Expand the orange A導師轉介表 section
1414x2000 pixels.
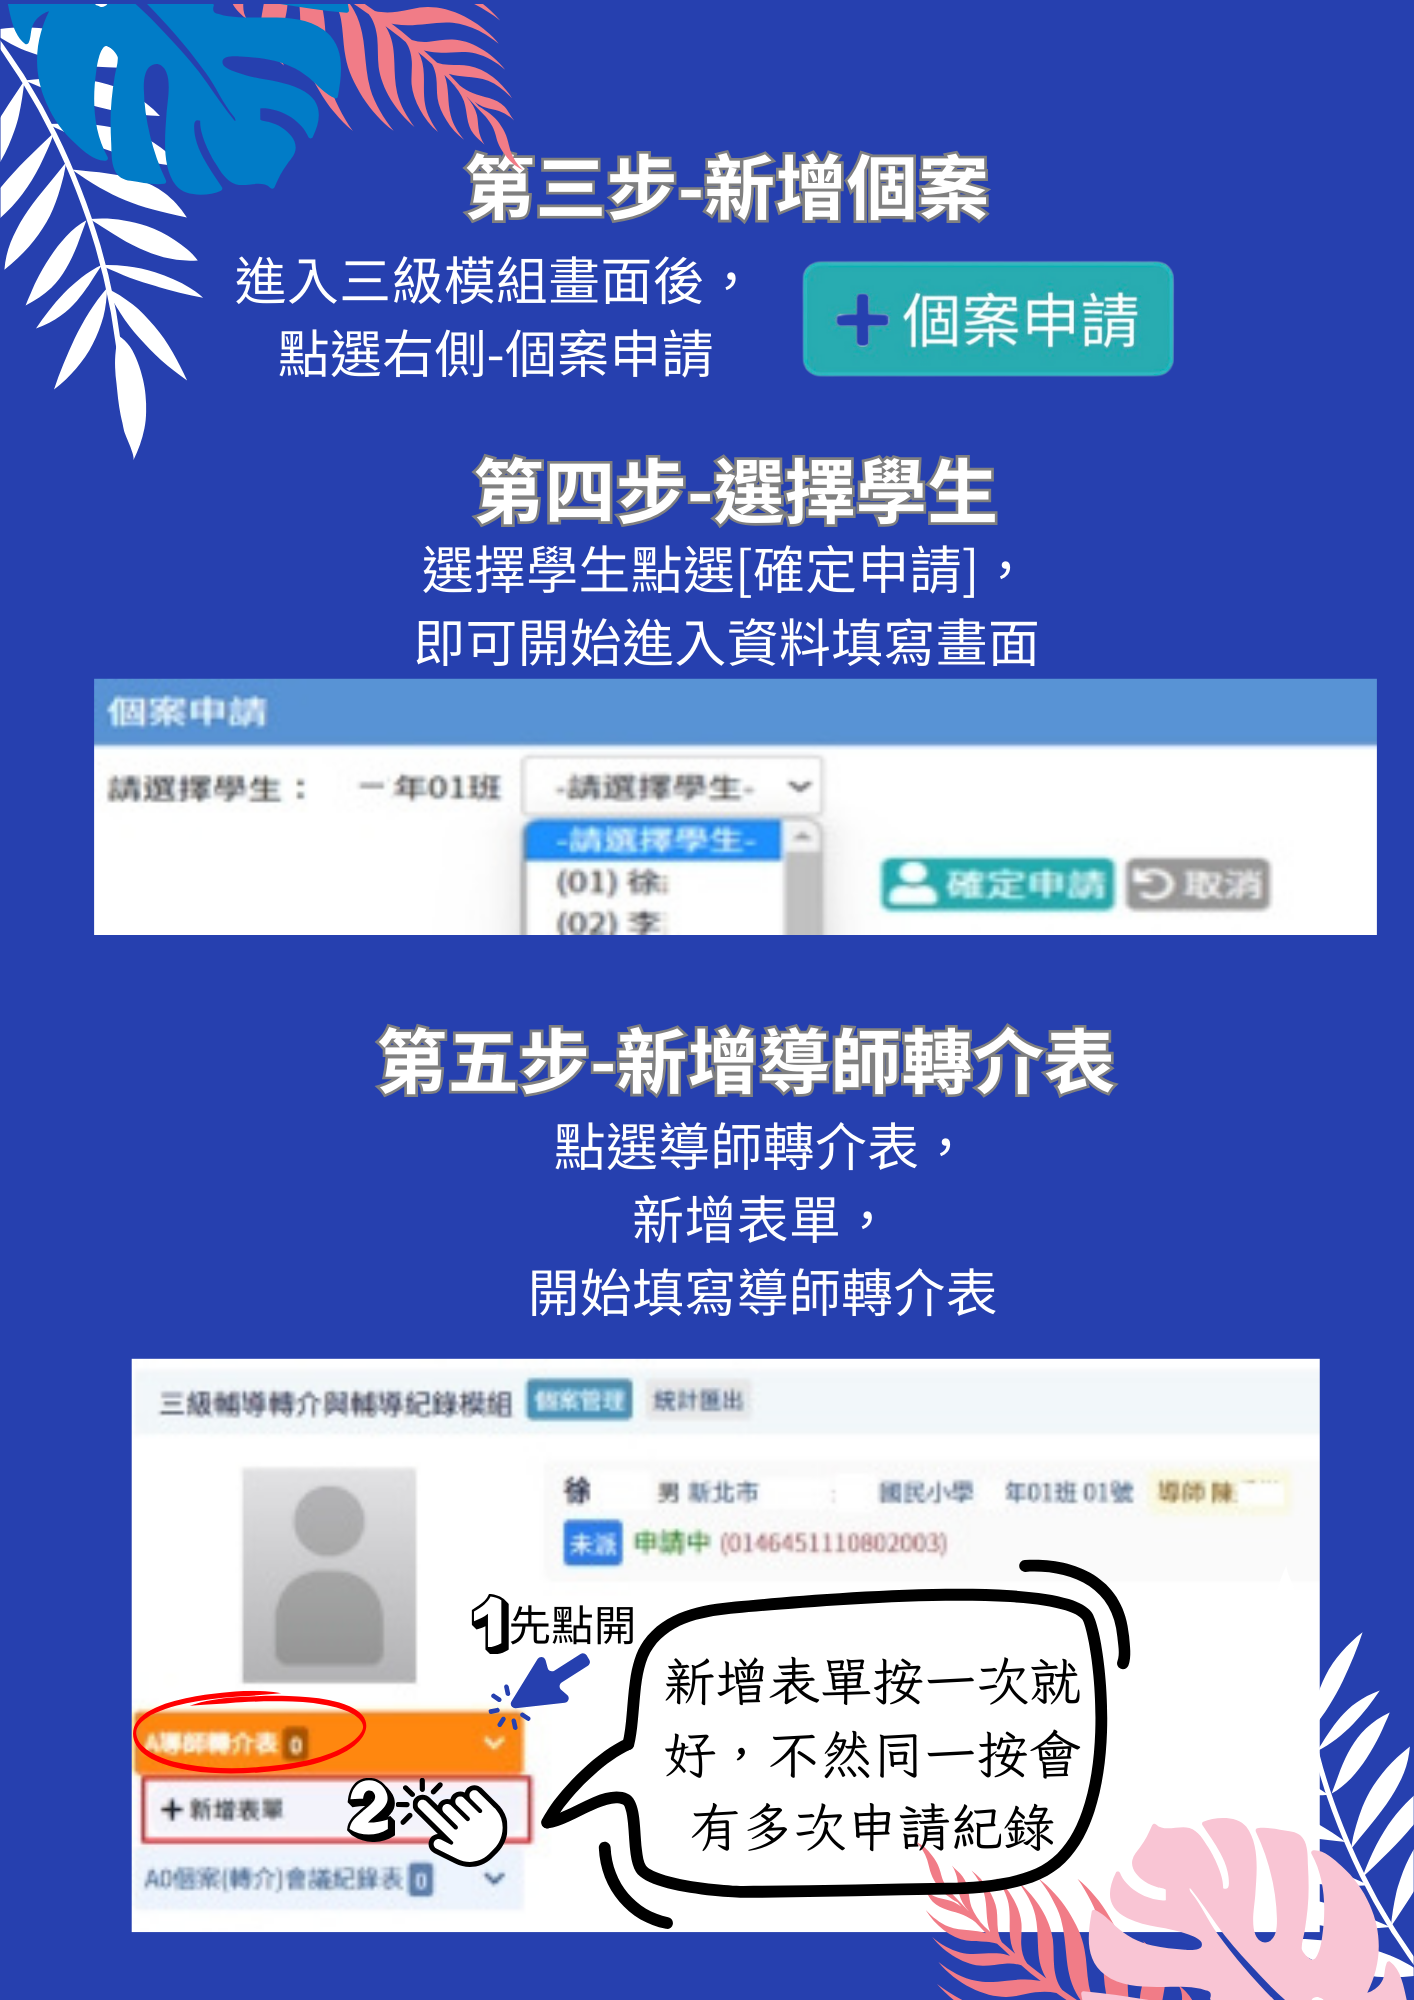click(328, 1743)
